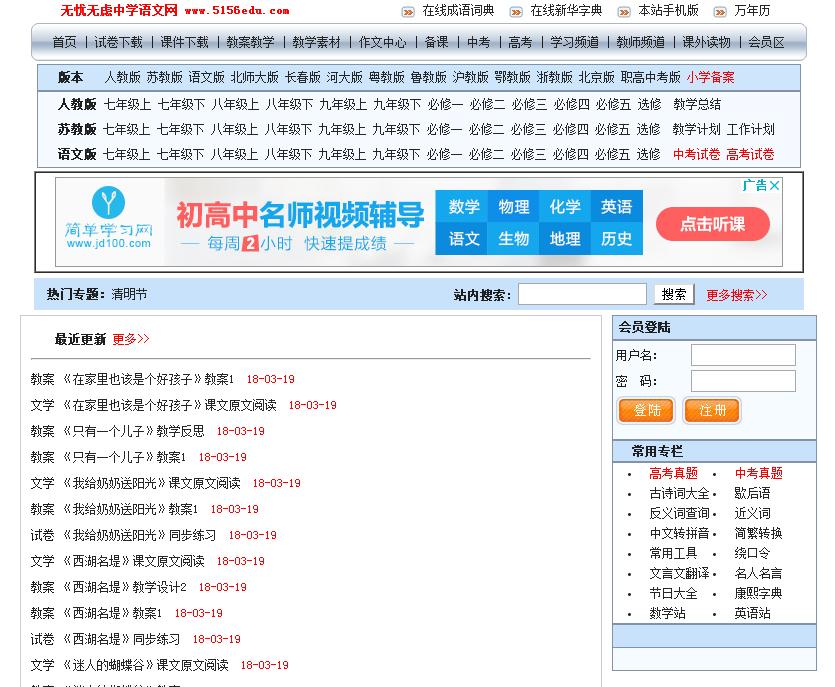
Task: Open the 高考真题 link in 常用专栏
Action: [x=673, y=473]
